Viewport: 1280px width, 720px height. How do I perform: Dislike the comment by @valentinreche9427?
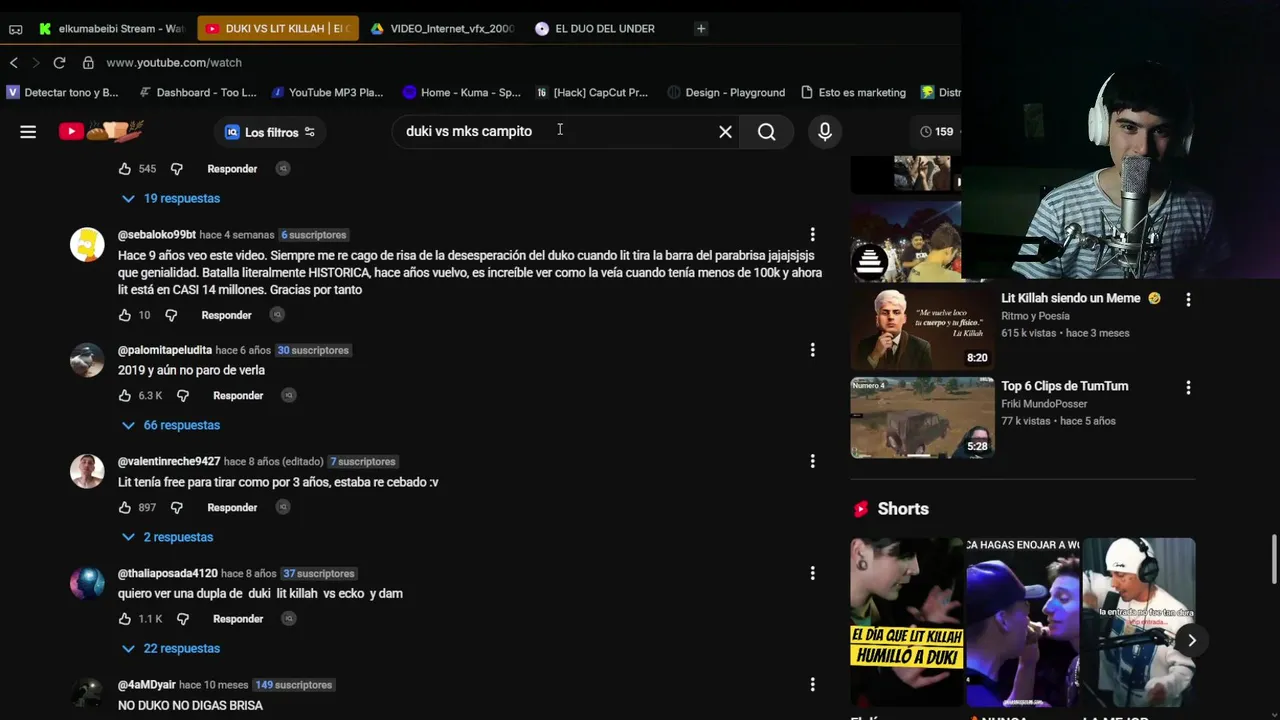tap(177, 508)
